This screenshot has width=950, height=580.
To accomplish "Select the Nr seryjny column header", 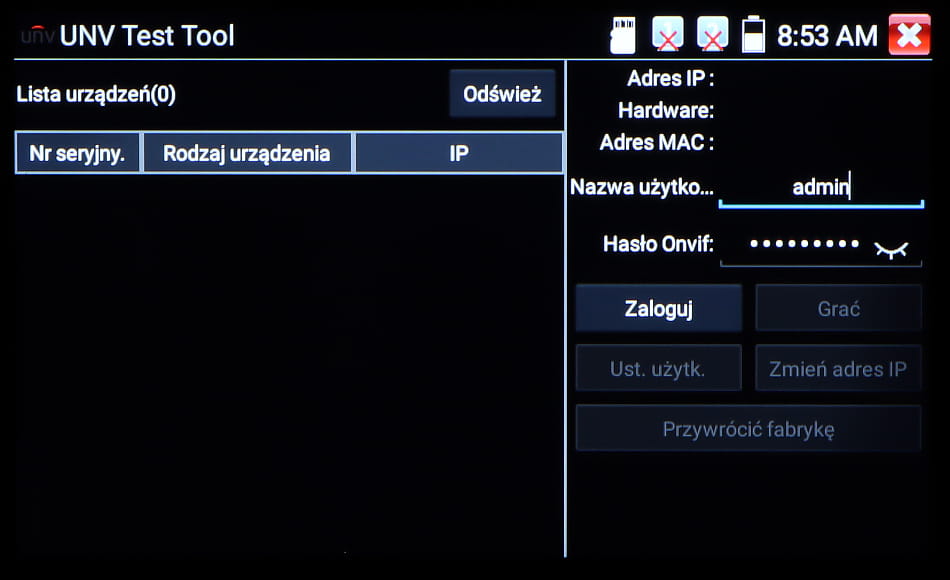I will 77,152.
